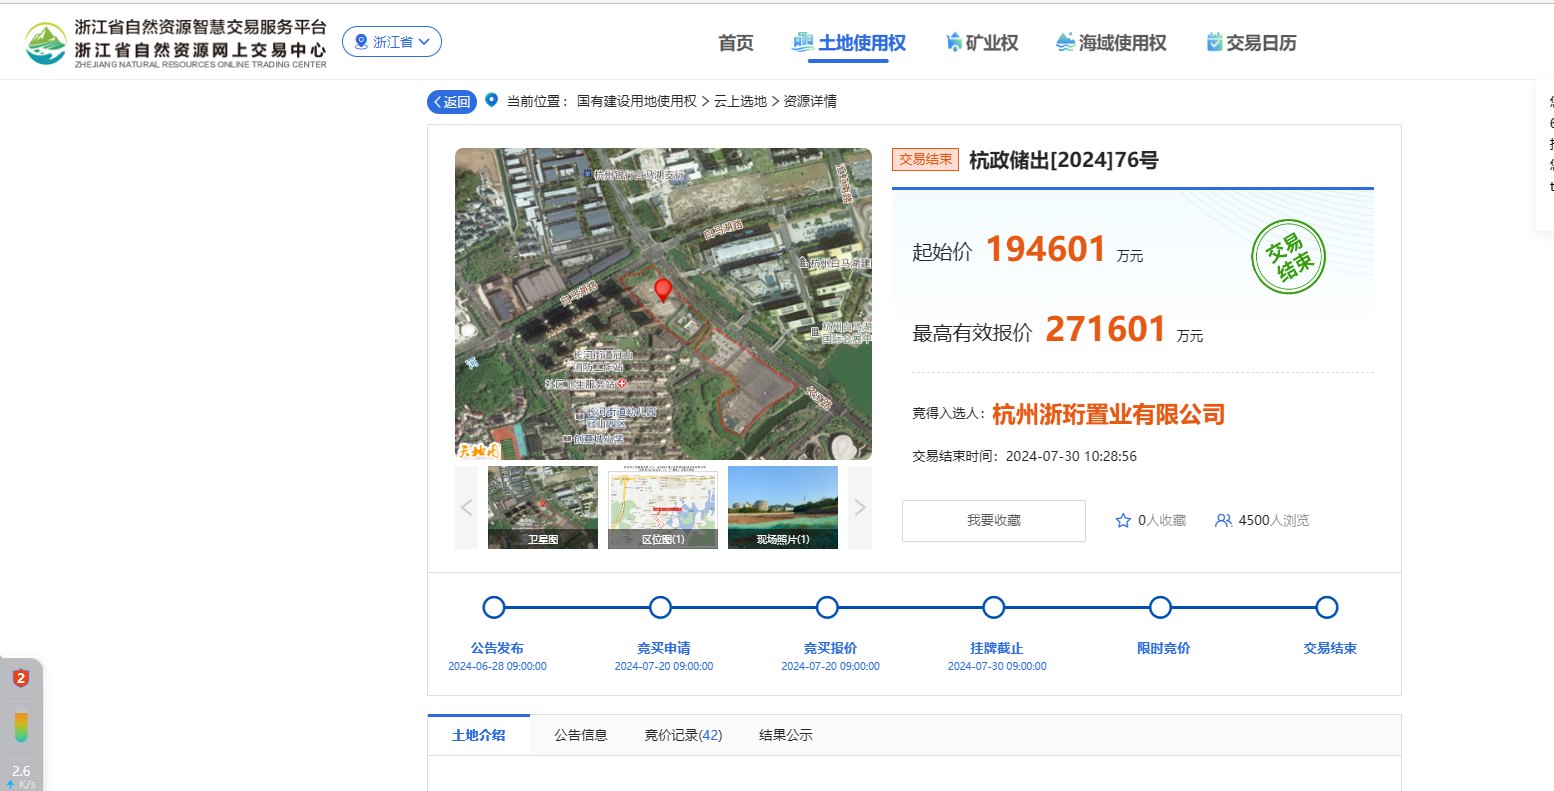
Task: Click the 公告发布 timeline node
Action: 494,607
